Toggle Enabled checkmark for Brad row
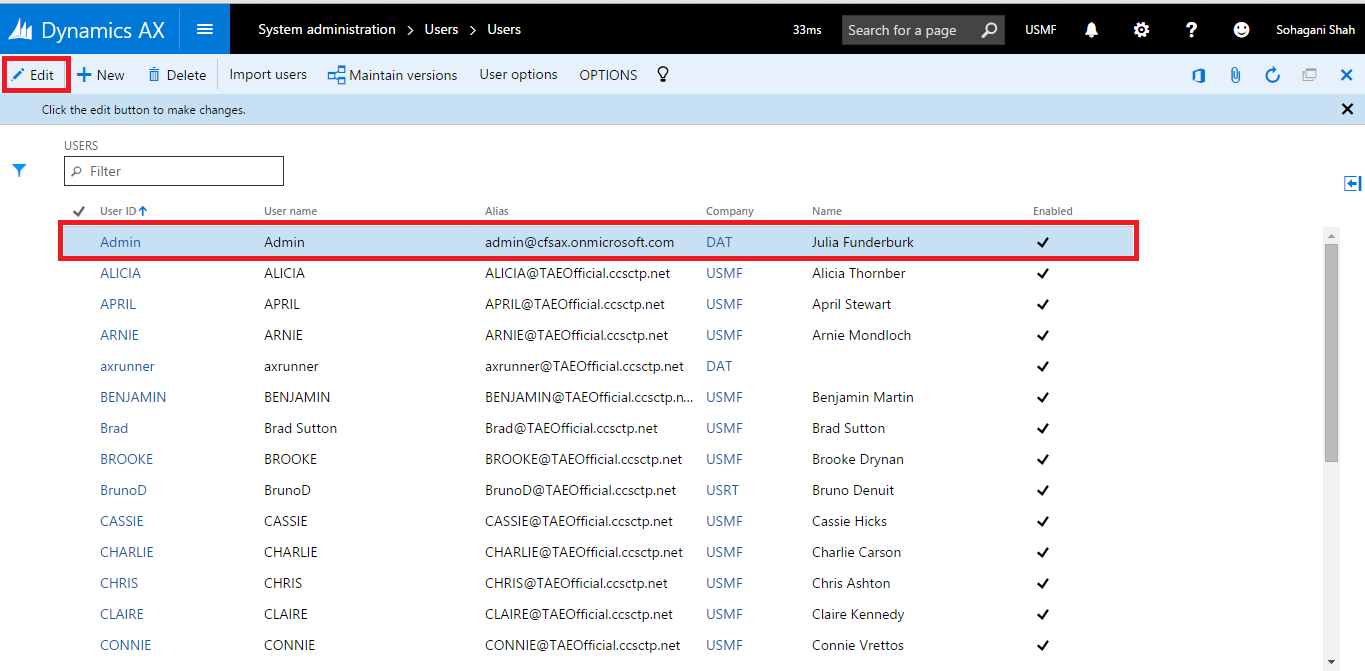1365x671 pixels. click(1043, 428)
